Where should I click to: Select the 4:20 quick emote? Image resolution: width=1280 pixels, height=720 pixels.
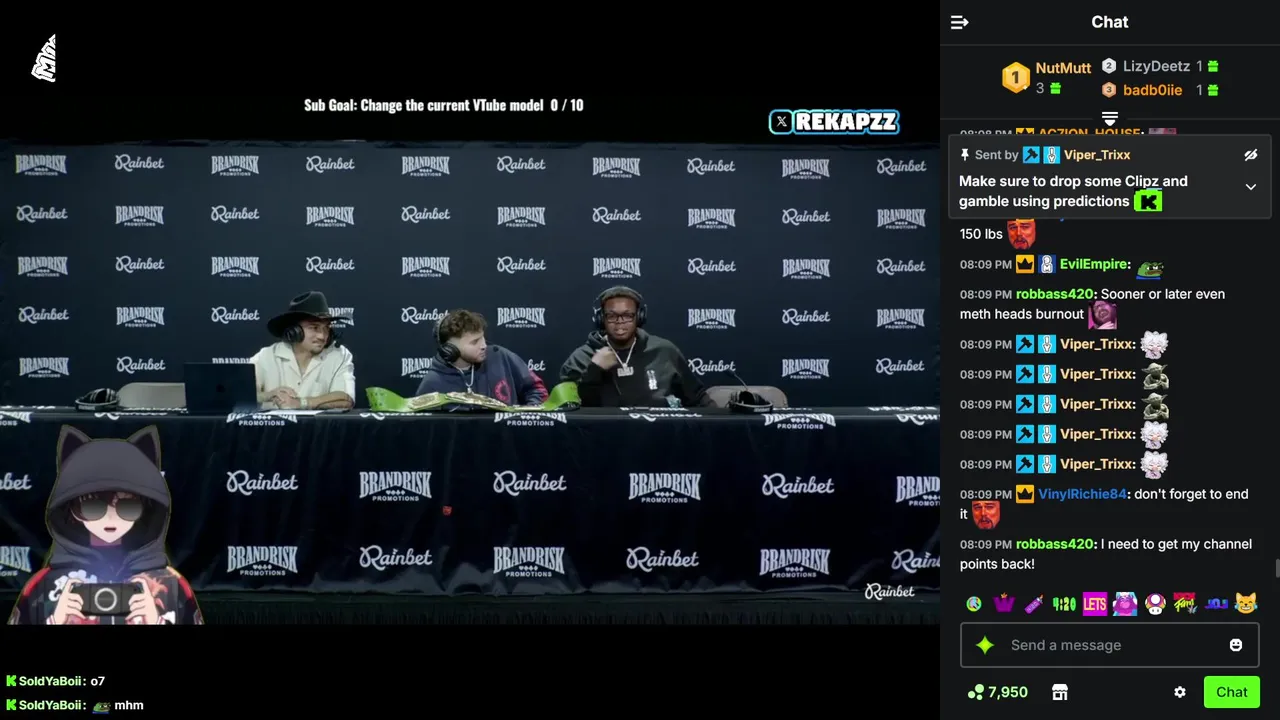1064,604
